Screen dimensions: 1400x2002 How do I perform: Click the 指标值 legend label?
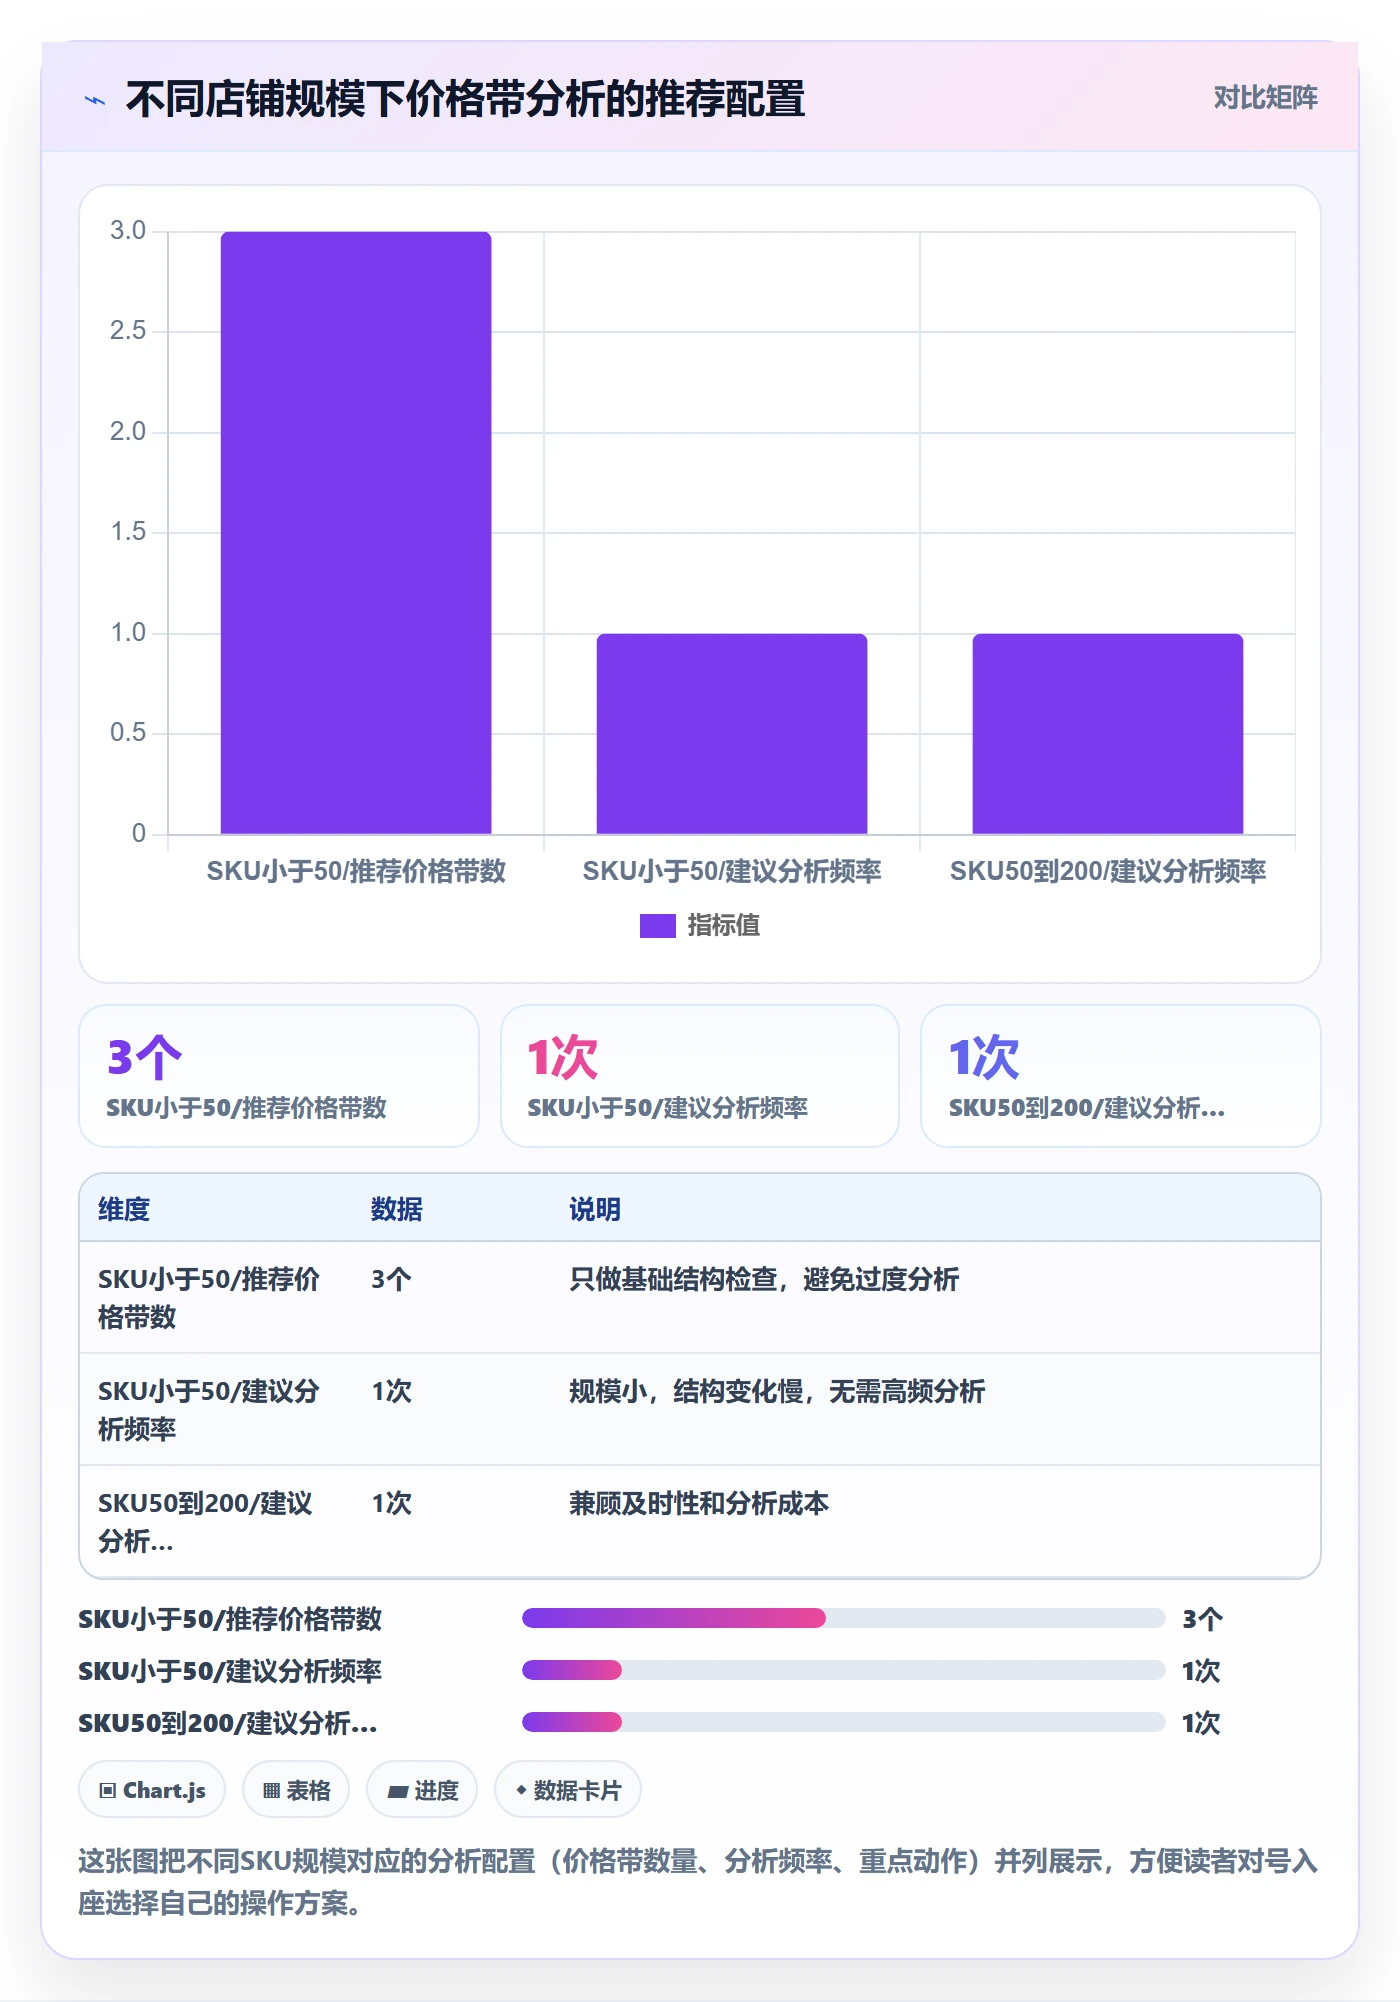[724, 926]
